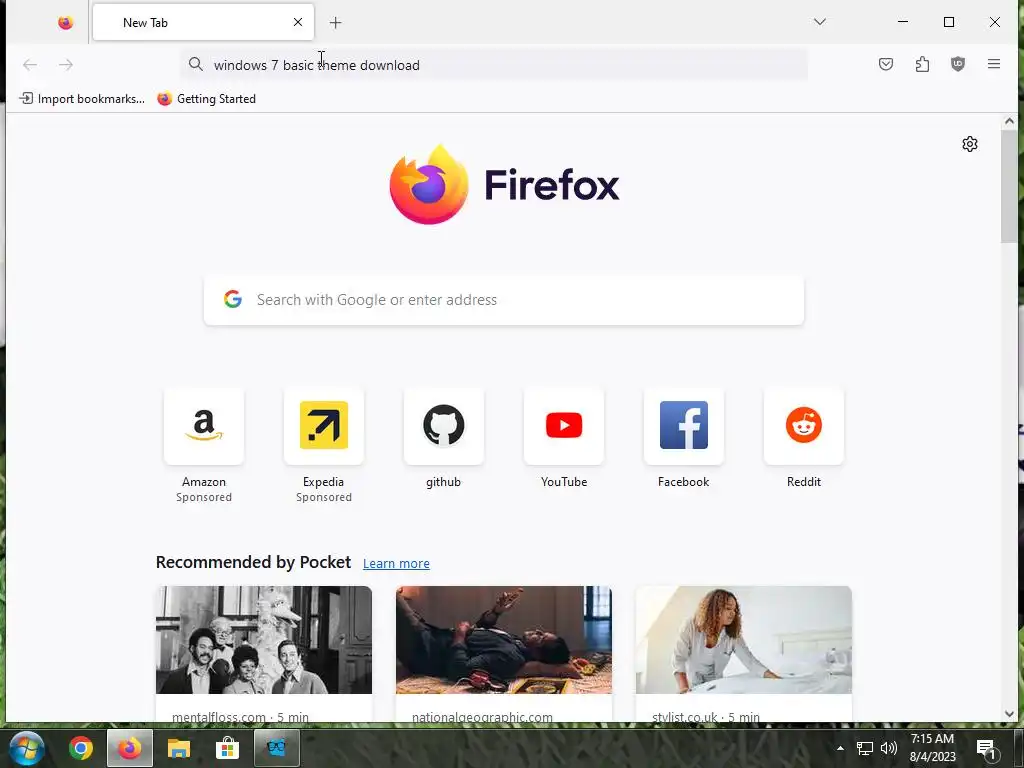Click the taskbar clock showing 7:15 AM

coord(933,748)
